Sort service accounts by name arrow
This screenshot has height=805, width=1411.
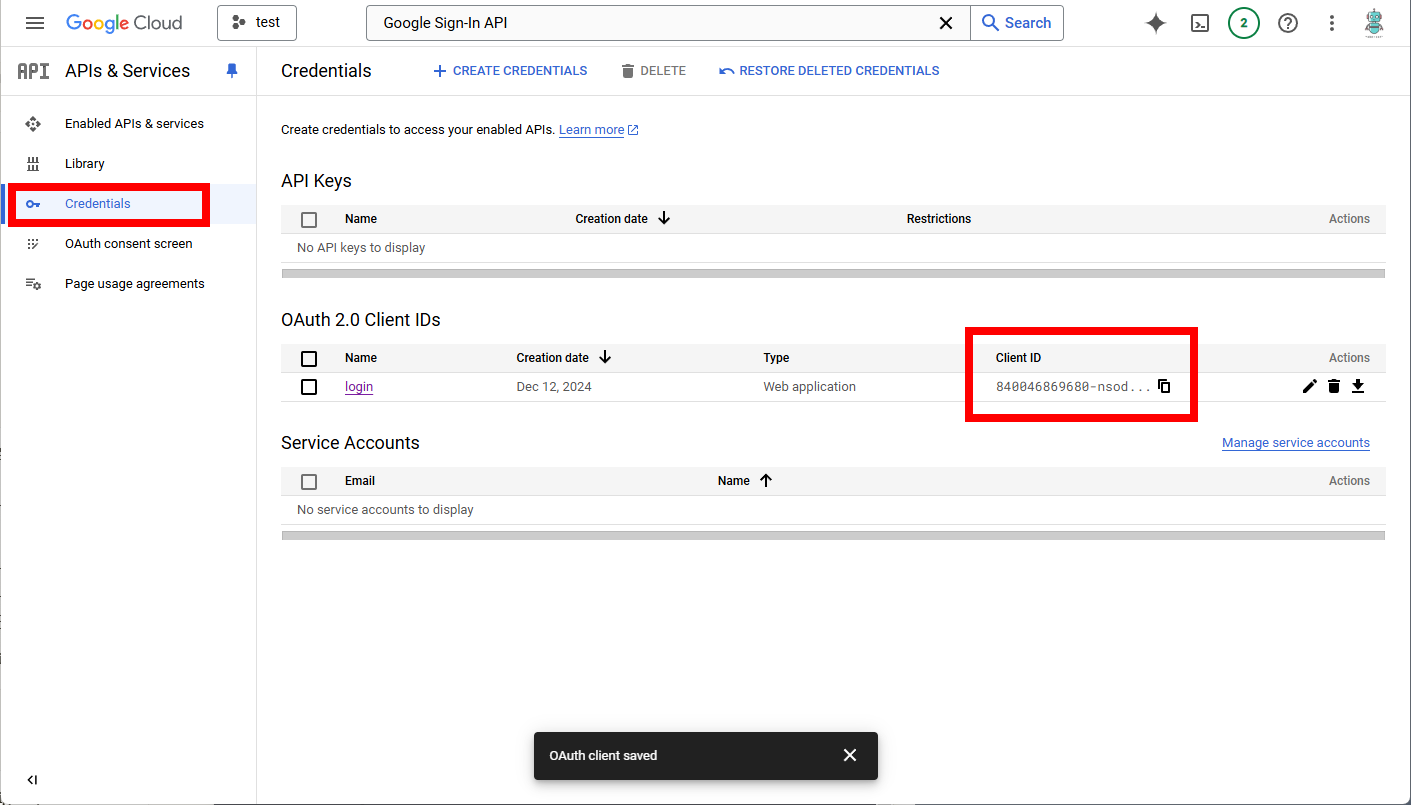766,480
